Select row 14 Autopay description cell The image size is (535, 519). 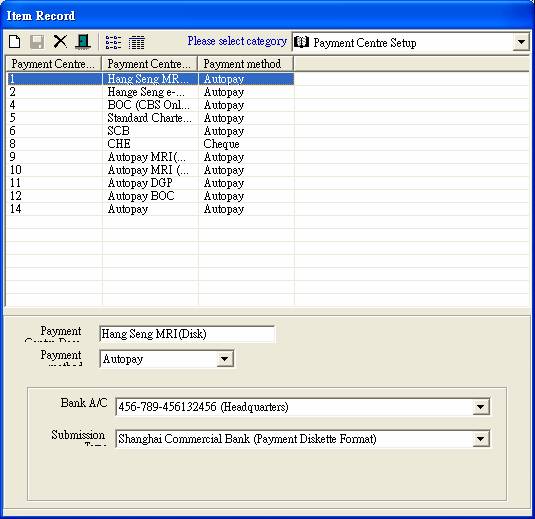(150, 209)
